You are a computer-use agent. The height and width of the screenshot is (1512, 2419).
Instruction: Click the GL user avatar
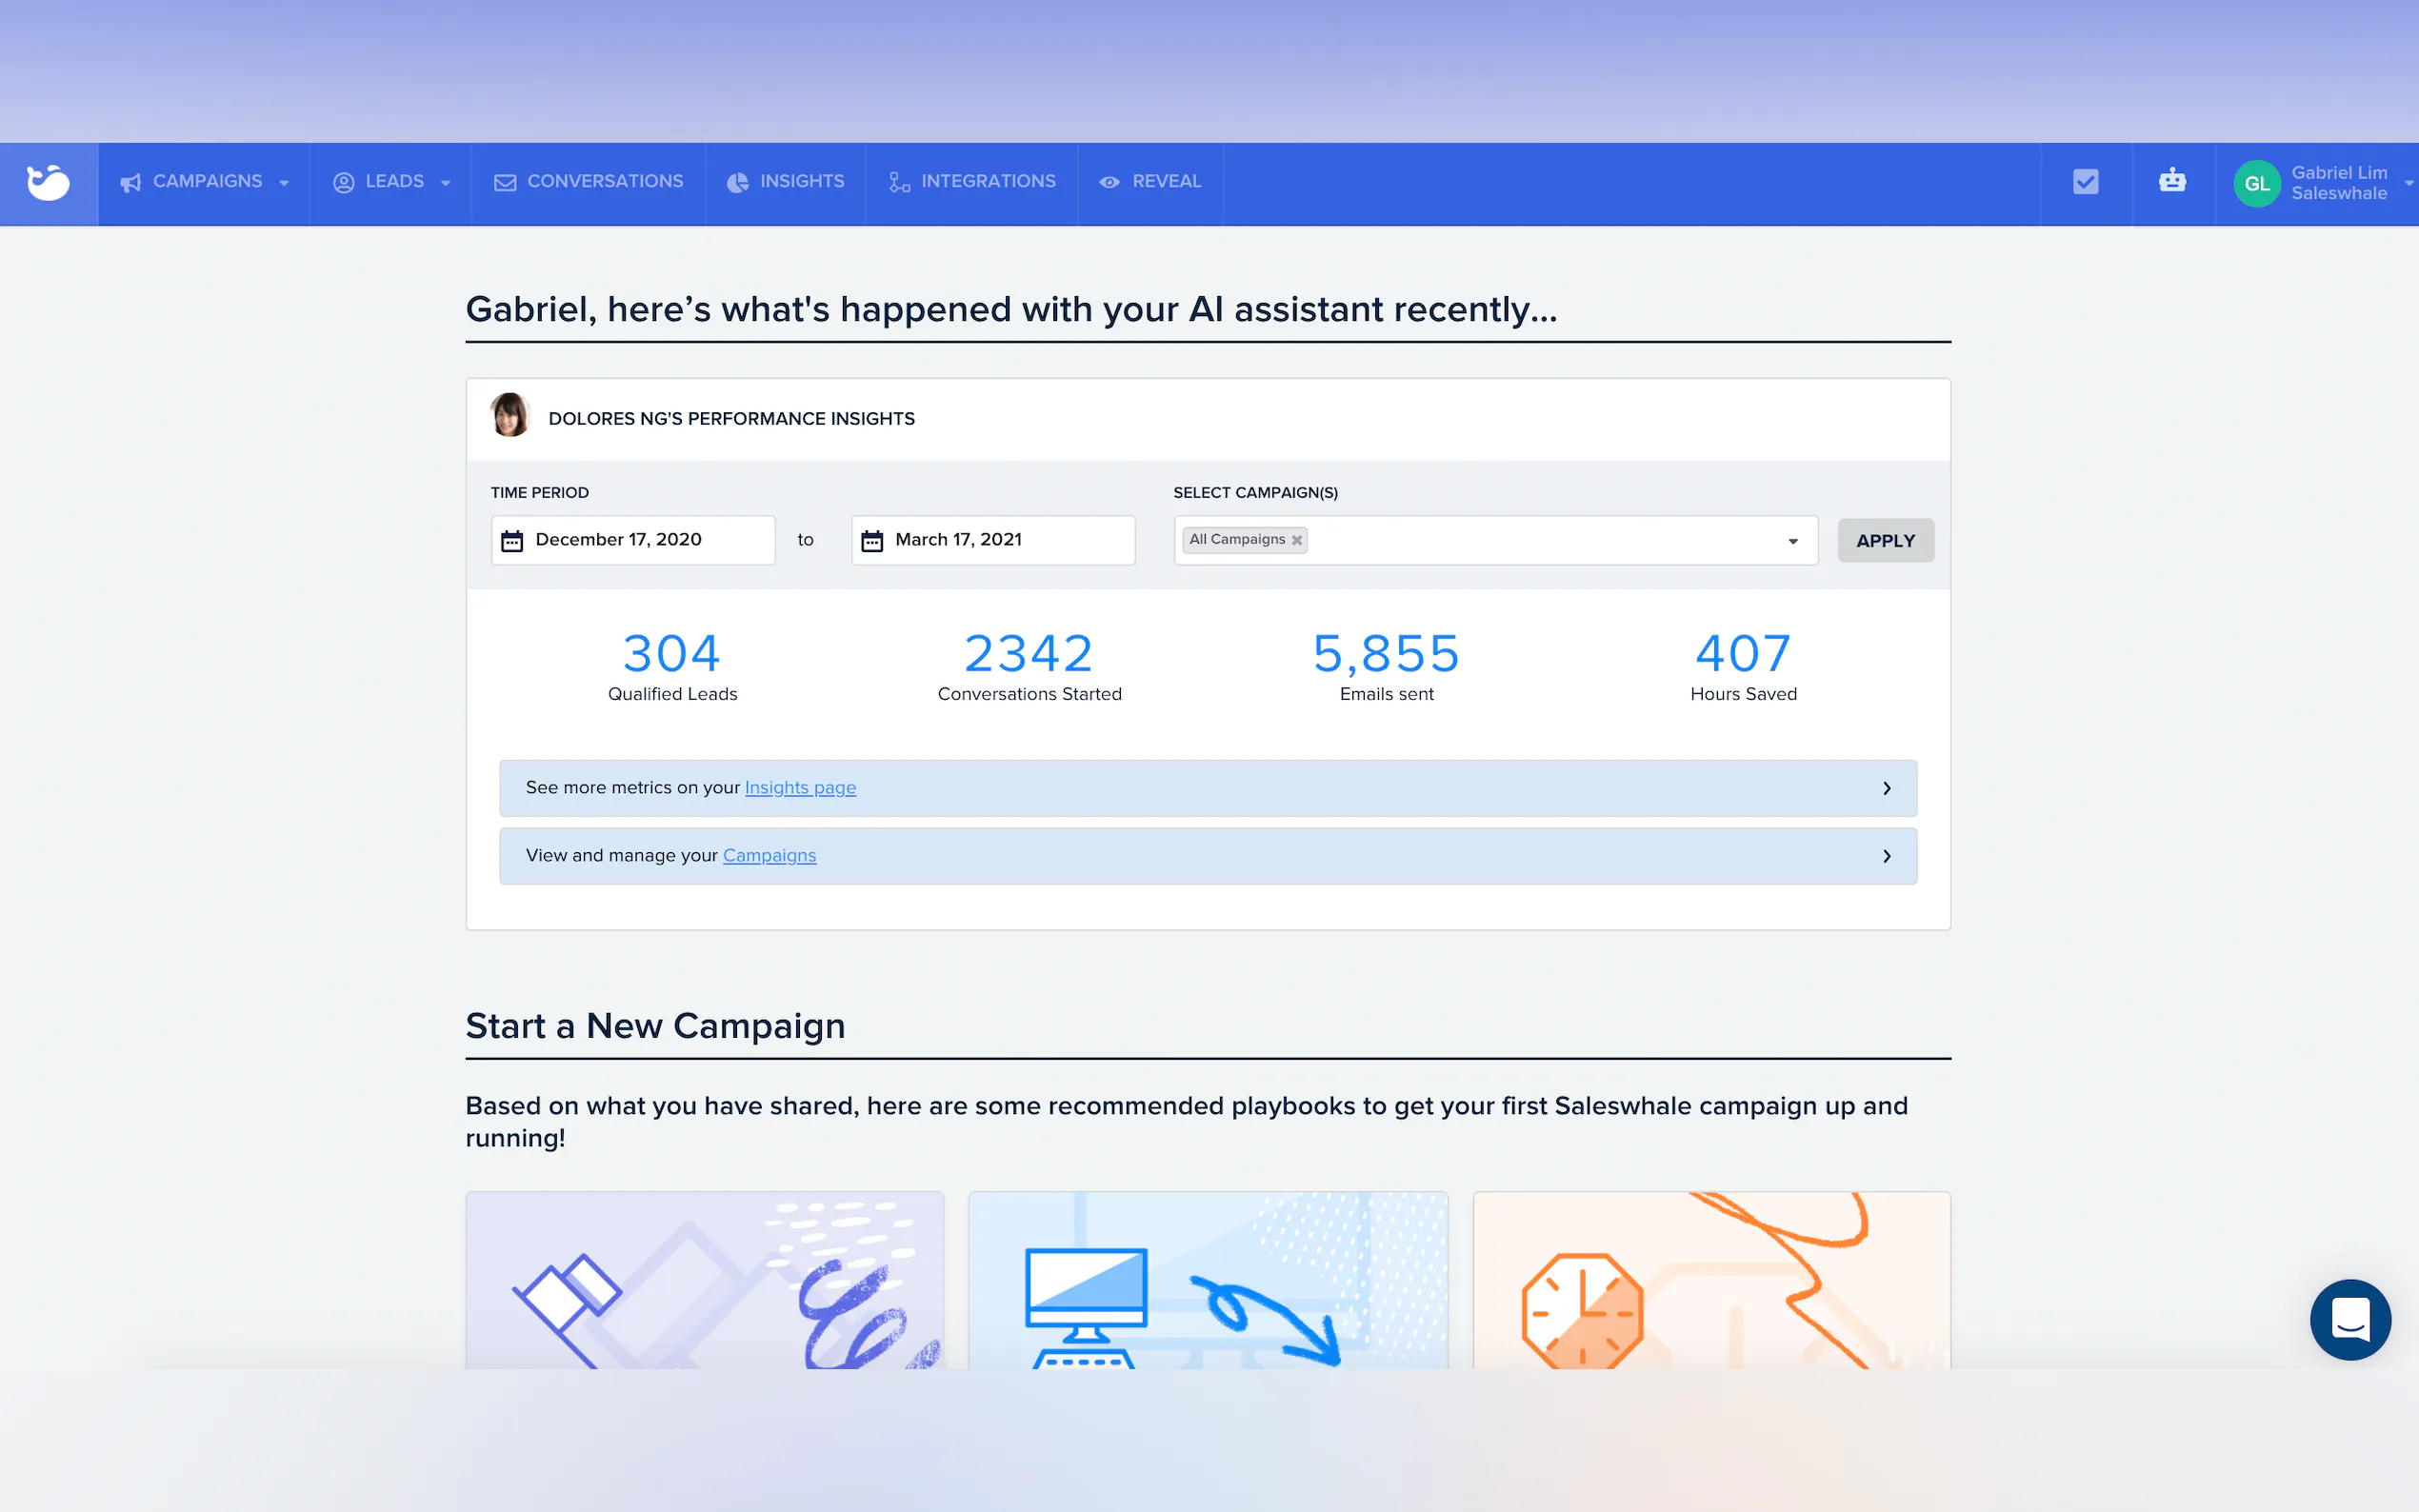(x=2256, y=184)
